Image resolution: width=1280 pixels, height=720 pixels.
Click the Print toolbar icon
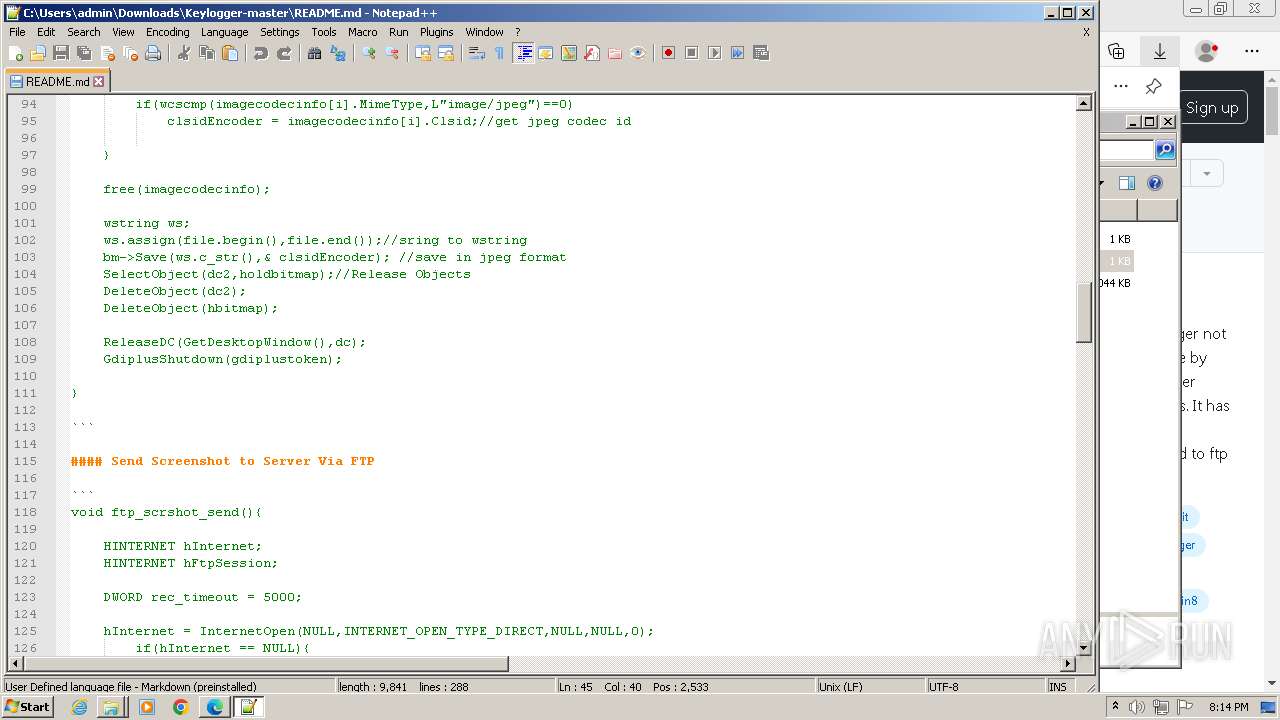click(153, 53)
